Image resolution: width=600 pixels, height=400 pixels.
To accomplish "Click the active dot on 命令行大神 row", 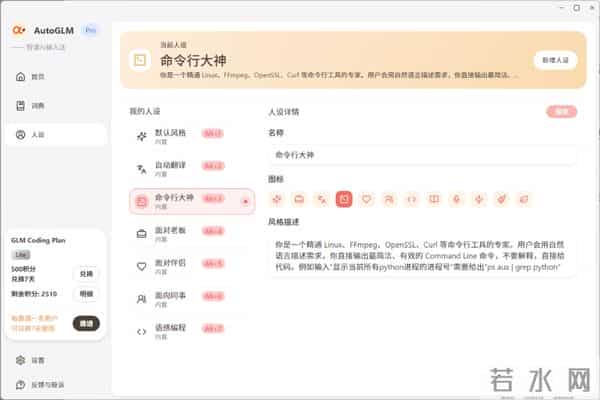I will [246, 201].
